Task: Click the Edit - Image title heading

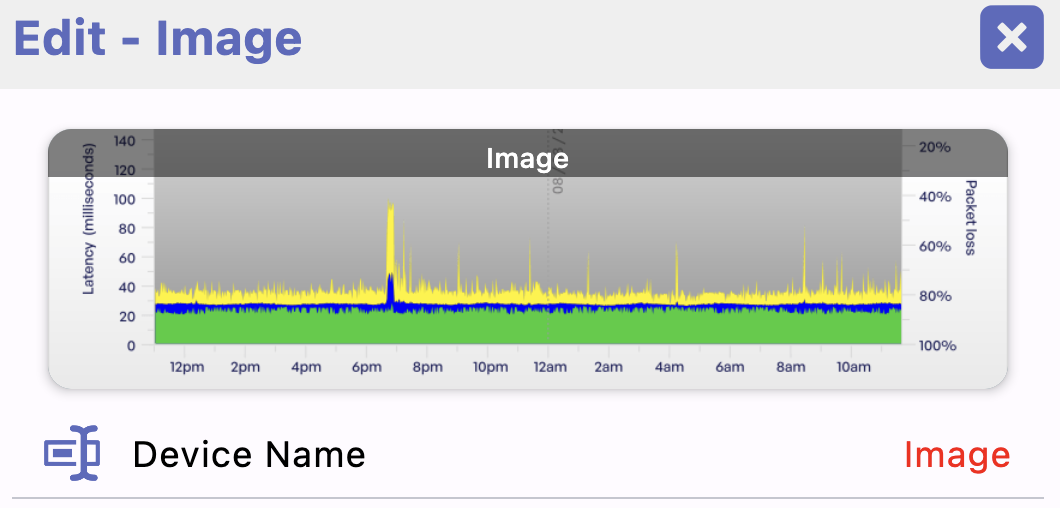Action: click(x=157, y=38)
